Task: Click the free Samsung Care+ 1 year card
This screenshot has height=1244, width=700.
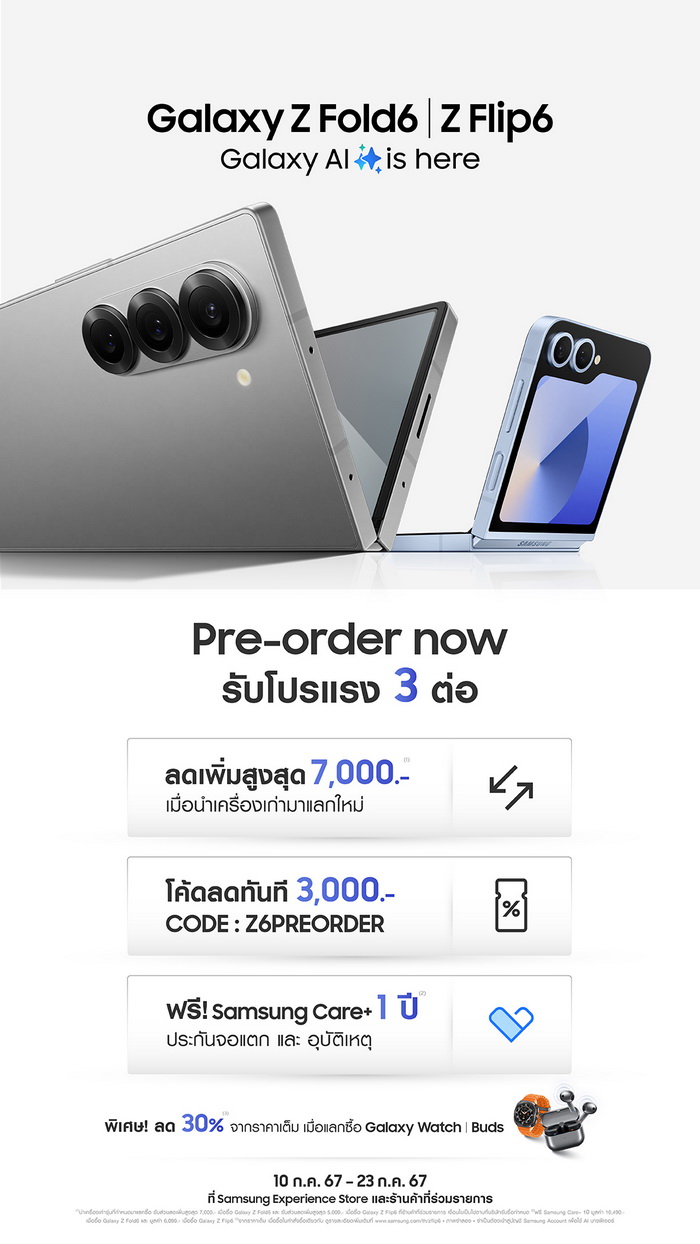Action: (349, 1024)
